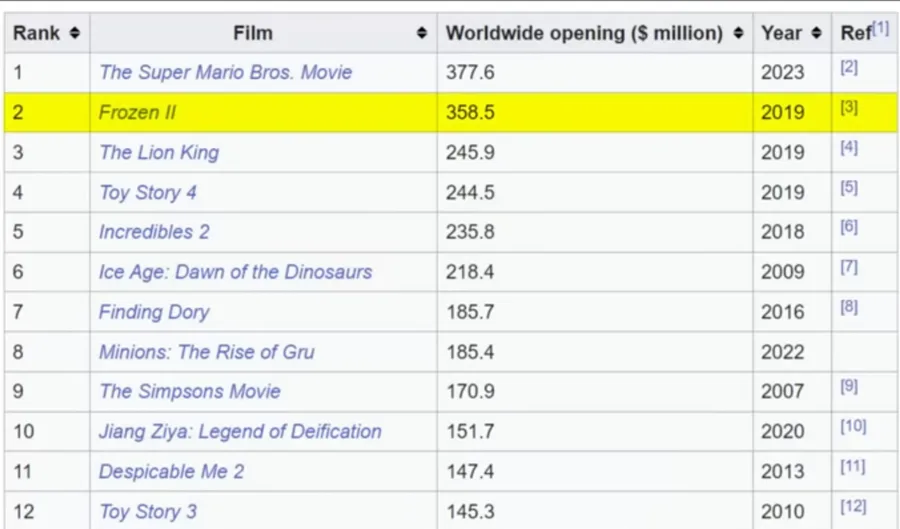Sort by Worldwide opening column arrows
The width and height of the screenshot is (900, 529).
tap(738, 33)
